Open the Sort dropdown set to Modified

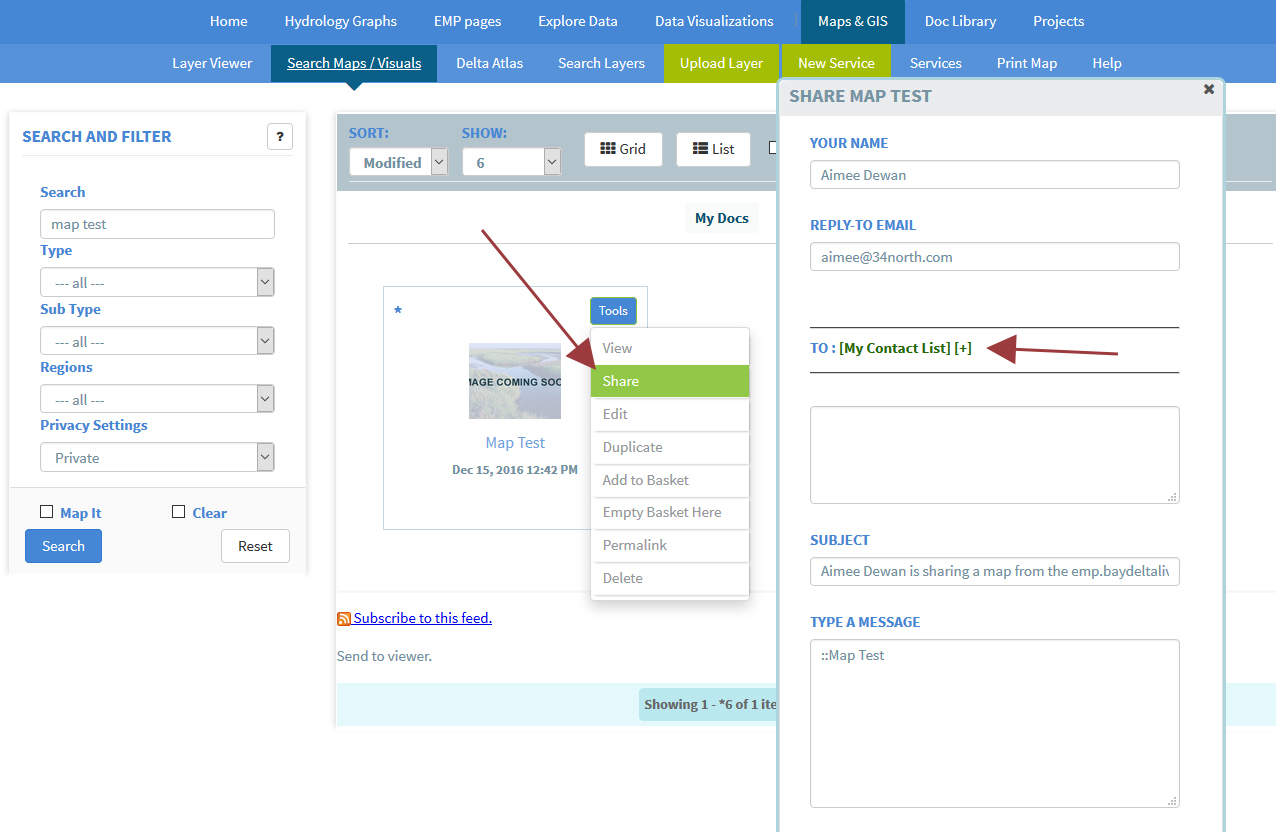pos(398,162)
